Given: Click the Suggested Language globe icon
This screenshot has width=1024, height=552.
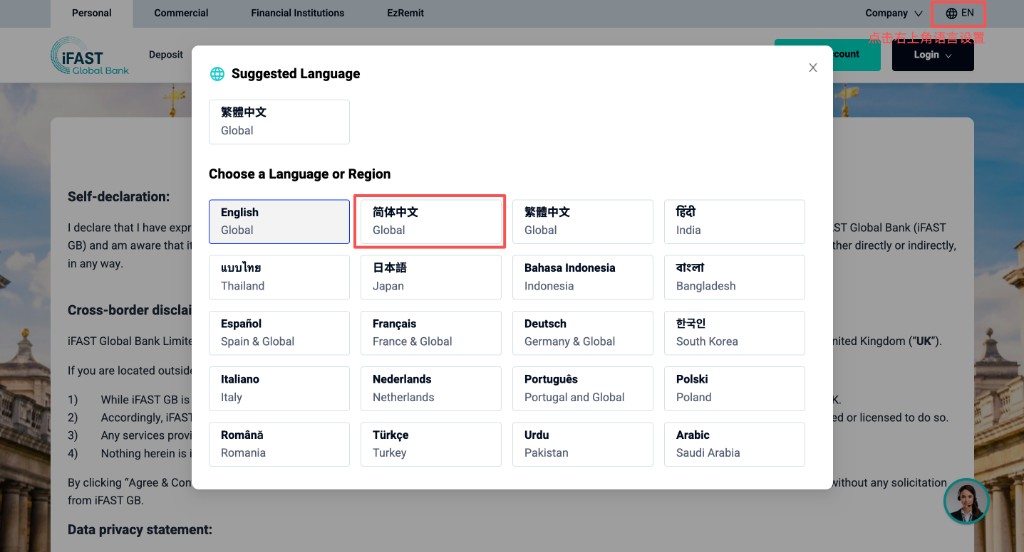Looking at the screenshot, I should point(217,74).
